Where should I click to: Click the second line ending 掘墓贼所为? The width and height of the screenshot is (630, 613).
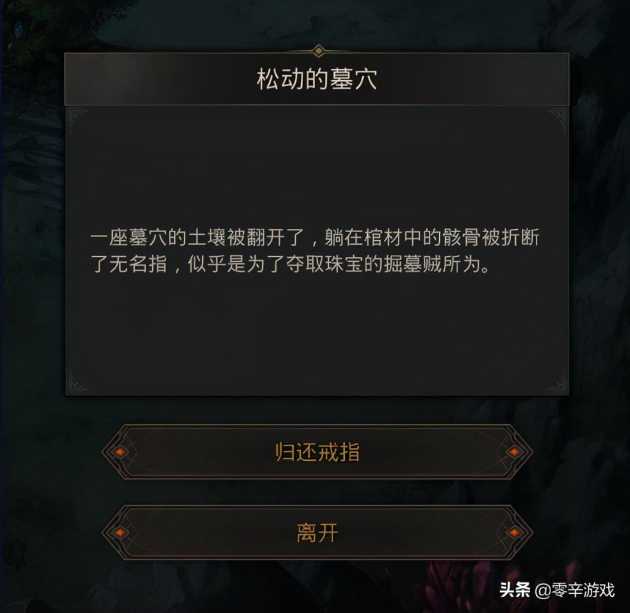click(x=290, y=264)
